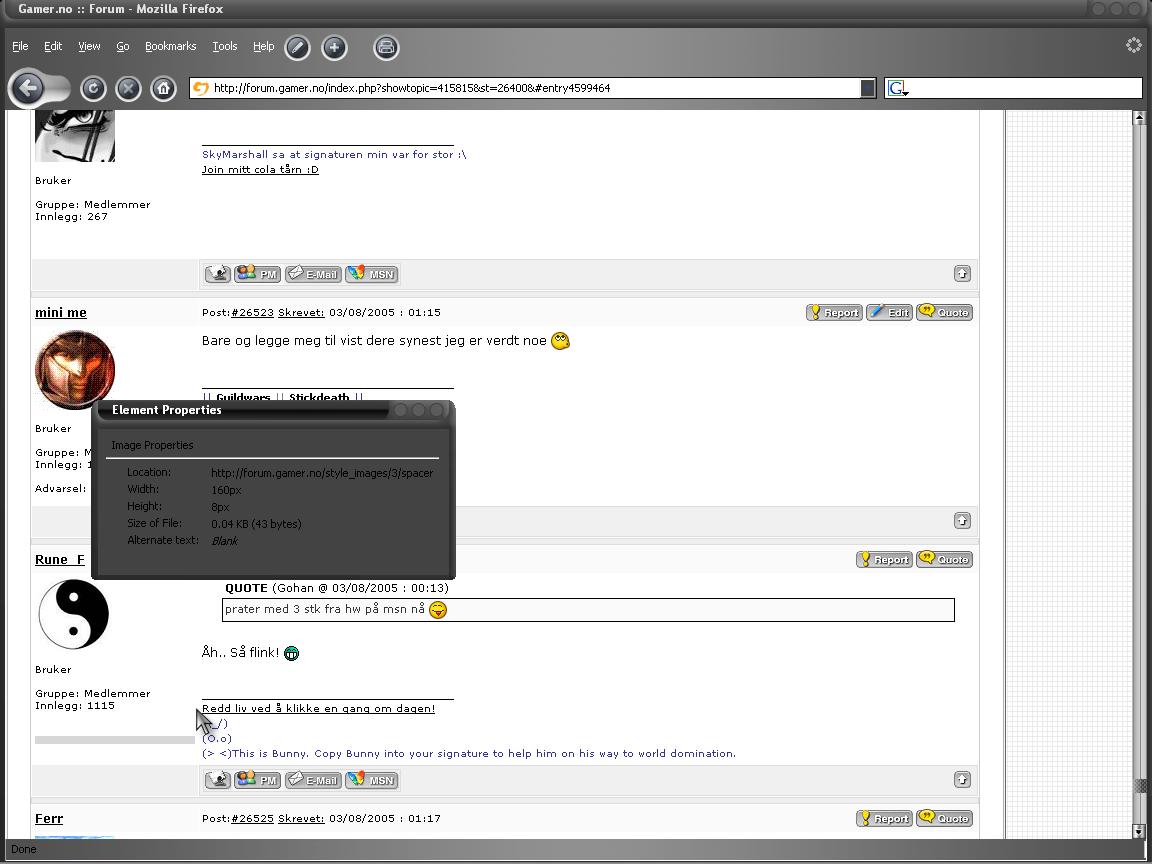Viewport: 1155px width, 864px height.
Task: Open the Go menu
Action: [123, 46]
